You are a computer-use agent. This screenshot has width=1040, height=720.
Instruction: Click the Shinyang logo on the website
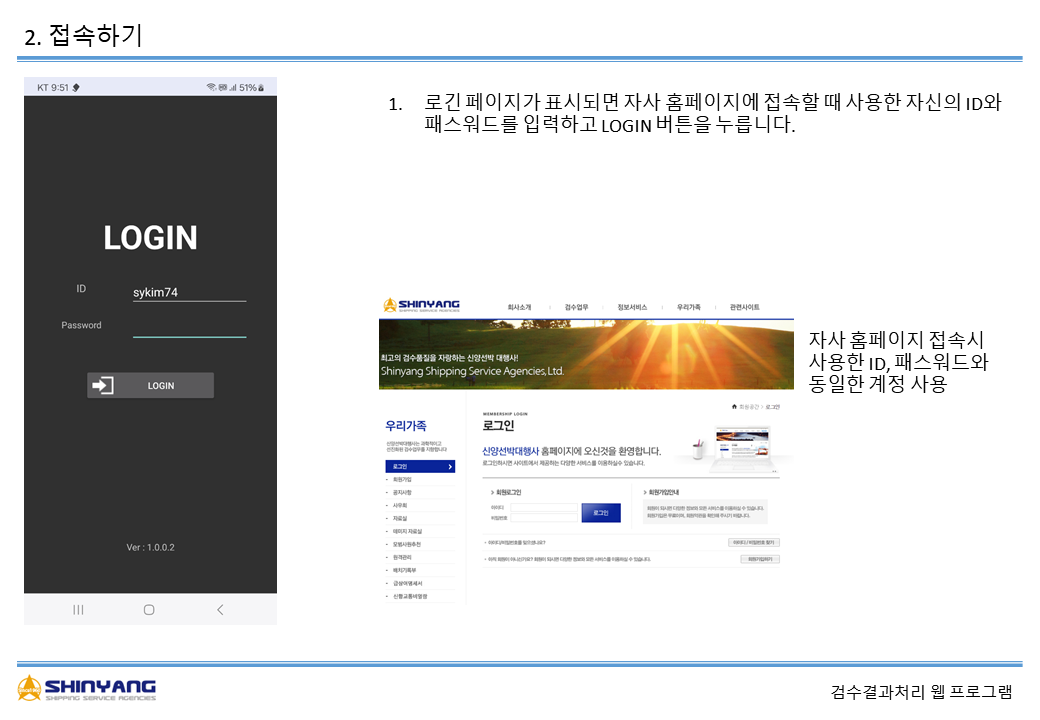coord(422,305)
